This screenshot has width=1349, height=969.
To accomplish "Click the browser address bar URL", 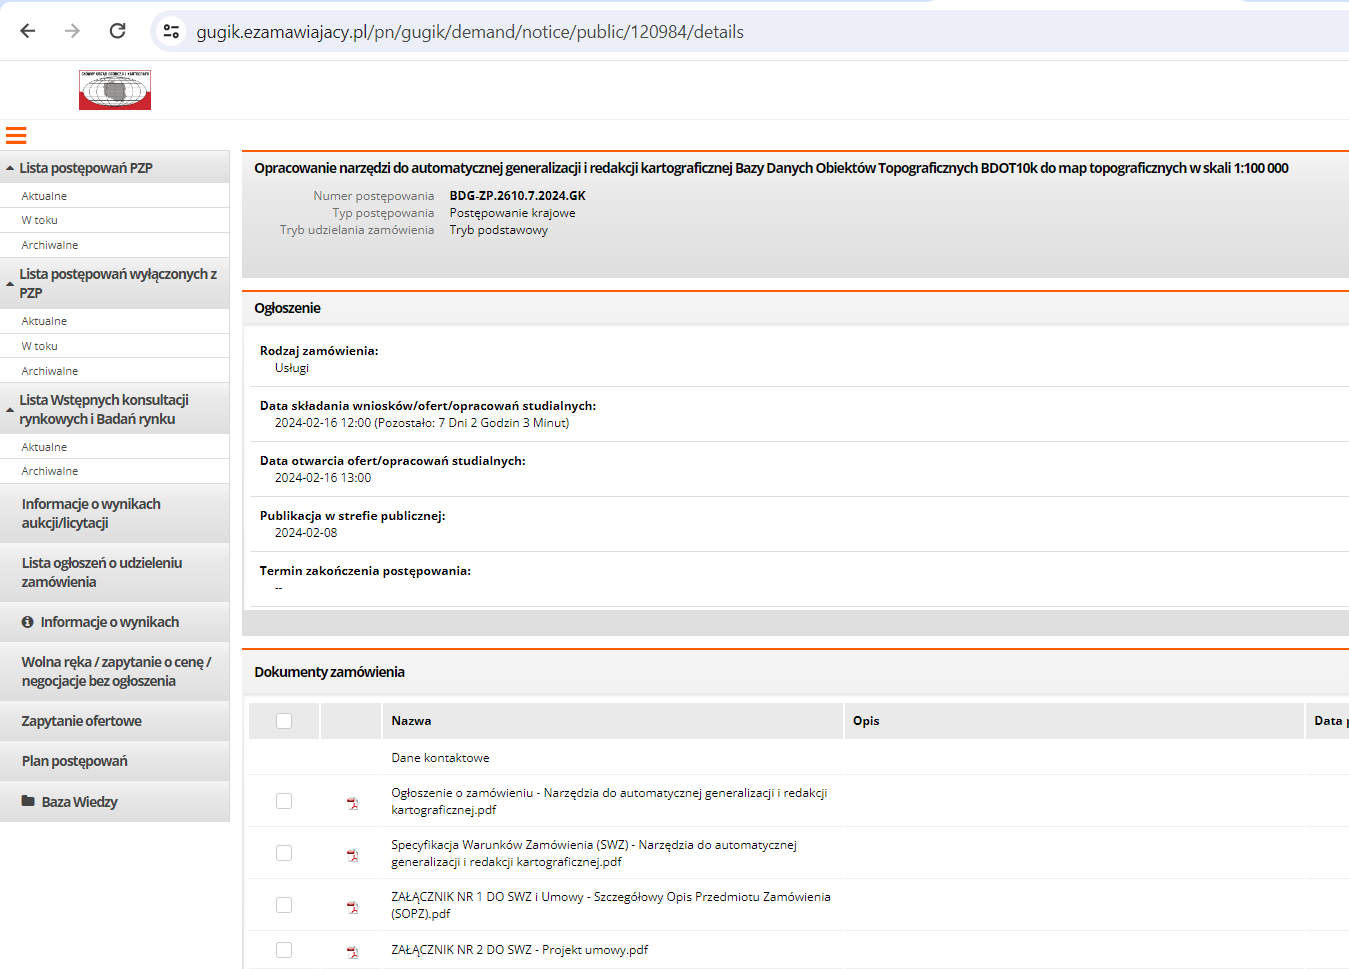I will click(470, 32).
